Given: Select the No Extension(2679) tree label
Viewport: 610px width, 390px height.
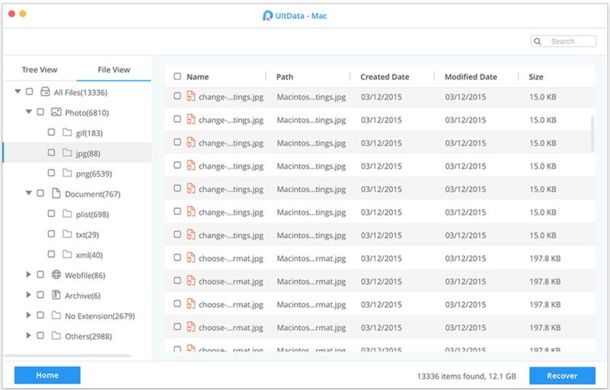Looking at the screenshot, I should 100,316.
